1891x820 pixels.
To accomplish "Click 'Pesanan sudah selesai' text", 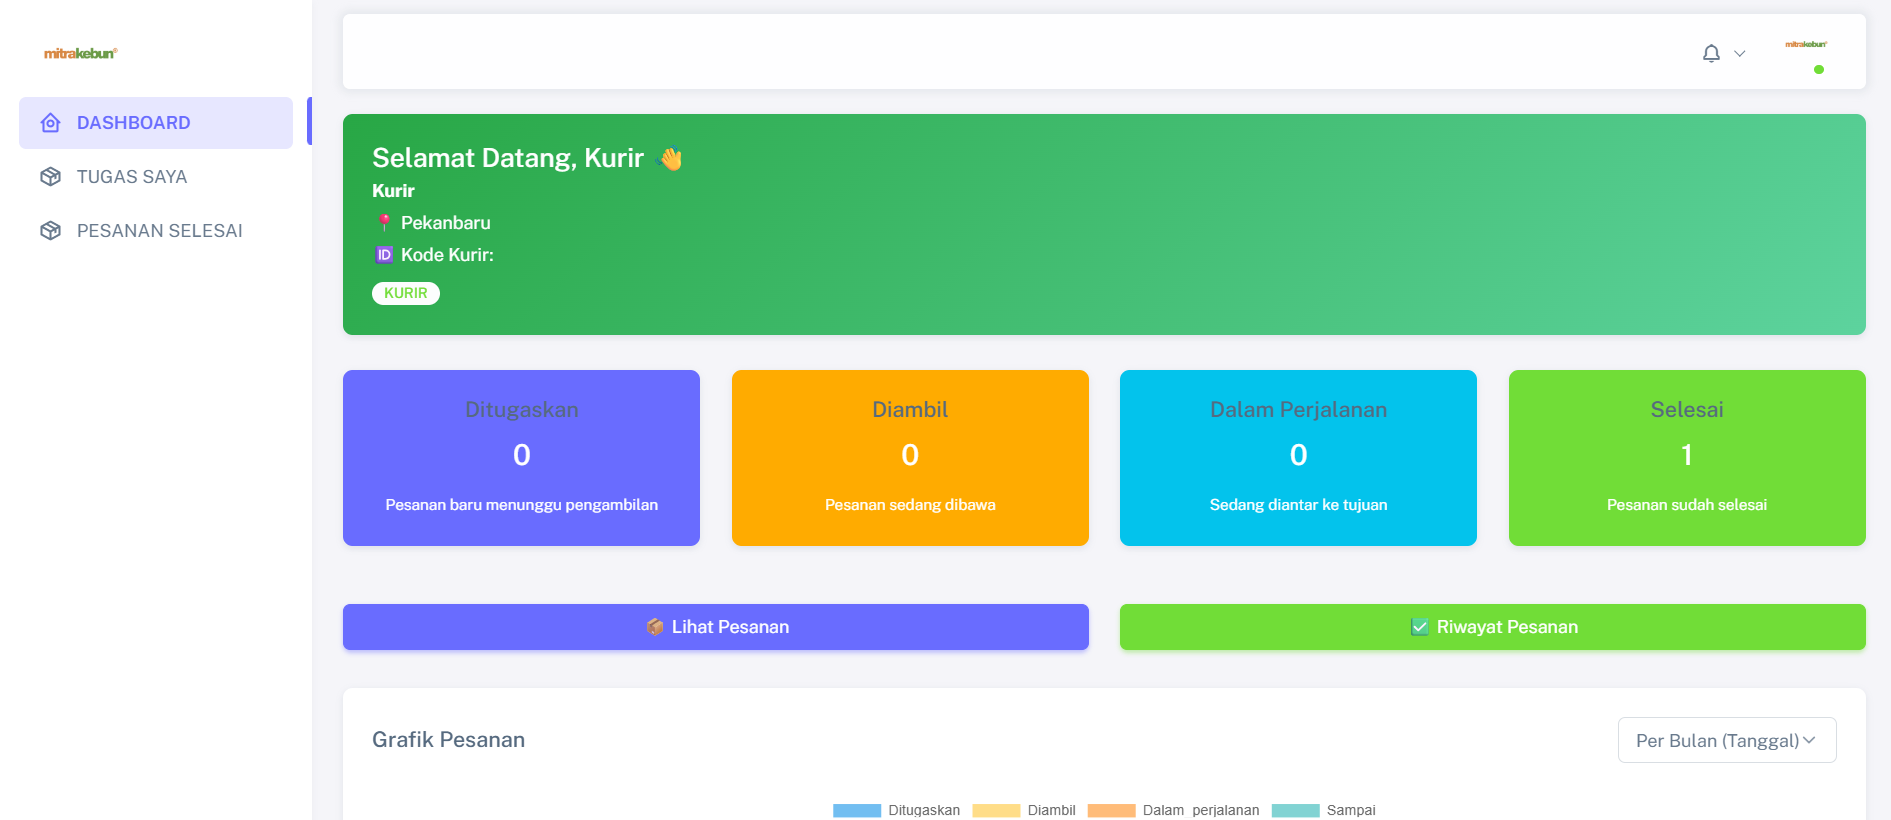I will coord(1687,505).
